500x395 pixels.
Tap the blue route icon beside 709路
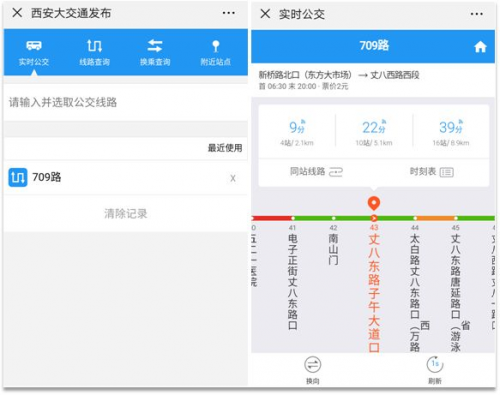(x=18, y=177)
